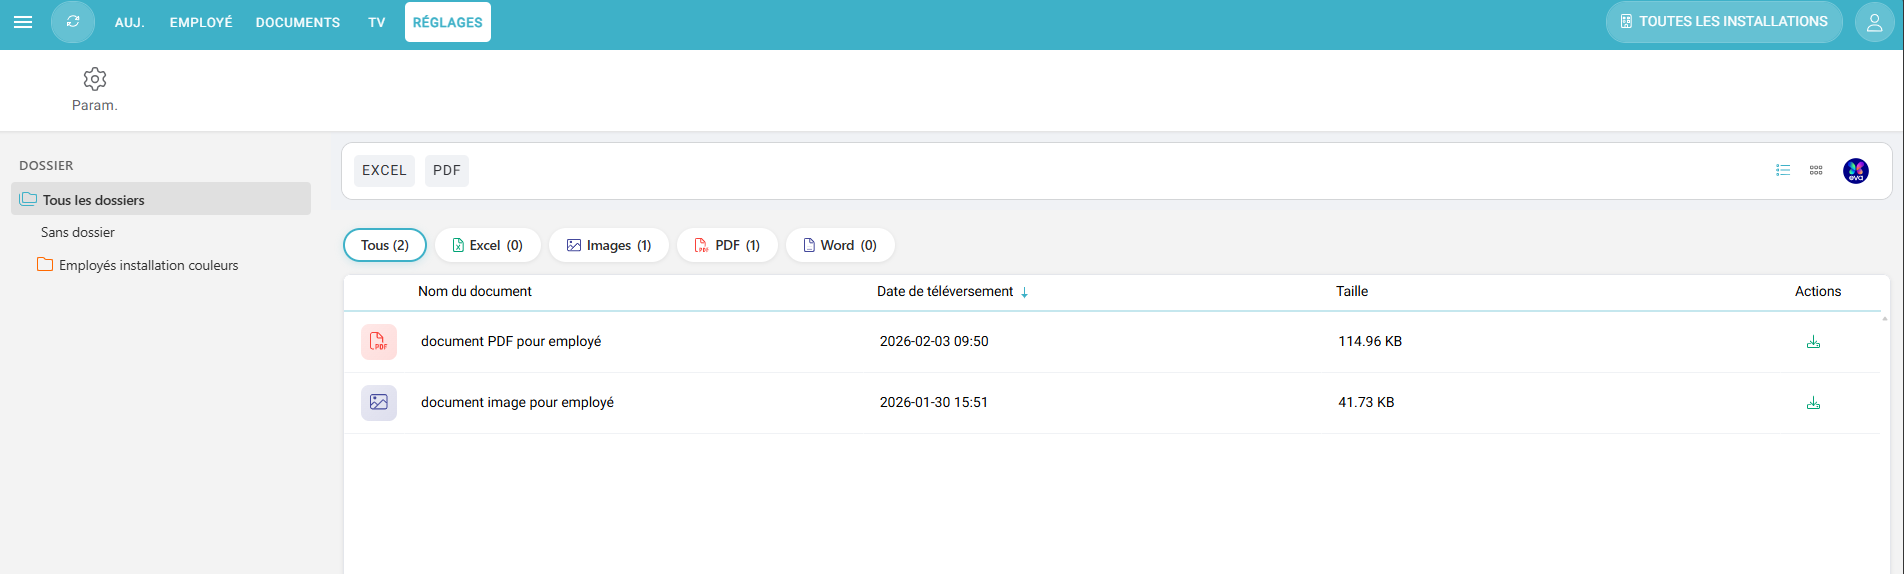
Task: Open Toutes les installations selector
Action: [x=1723, y=22]
